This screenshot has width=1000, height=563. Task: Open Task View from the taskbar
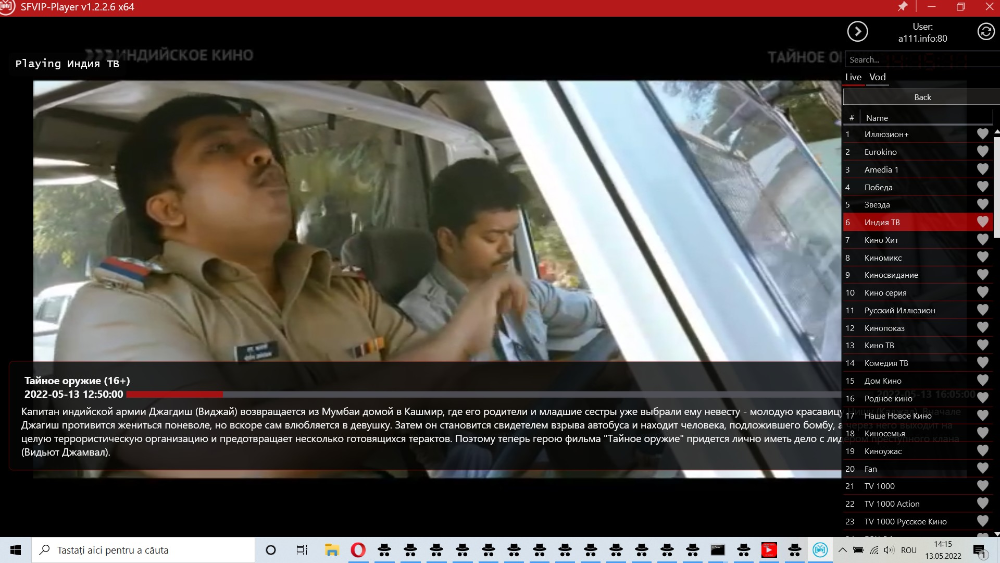tap(302, 550)
